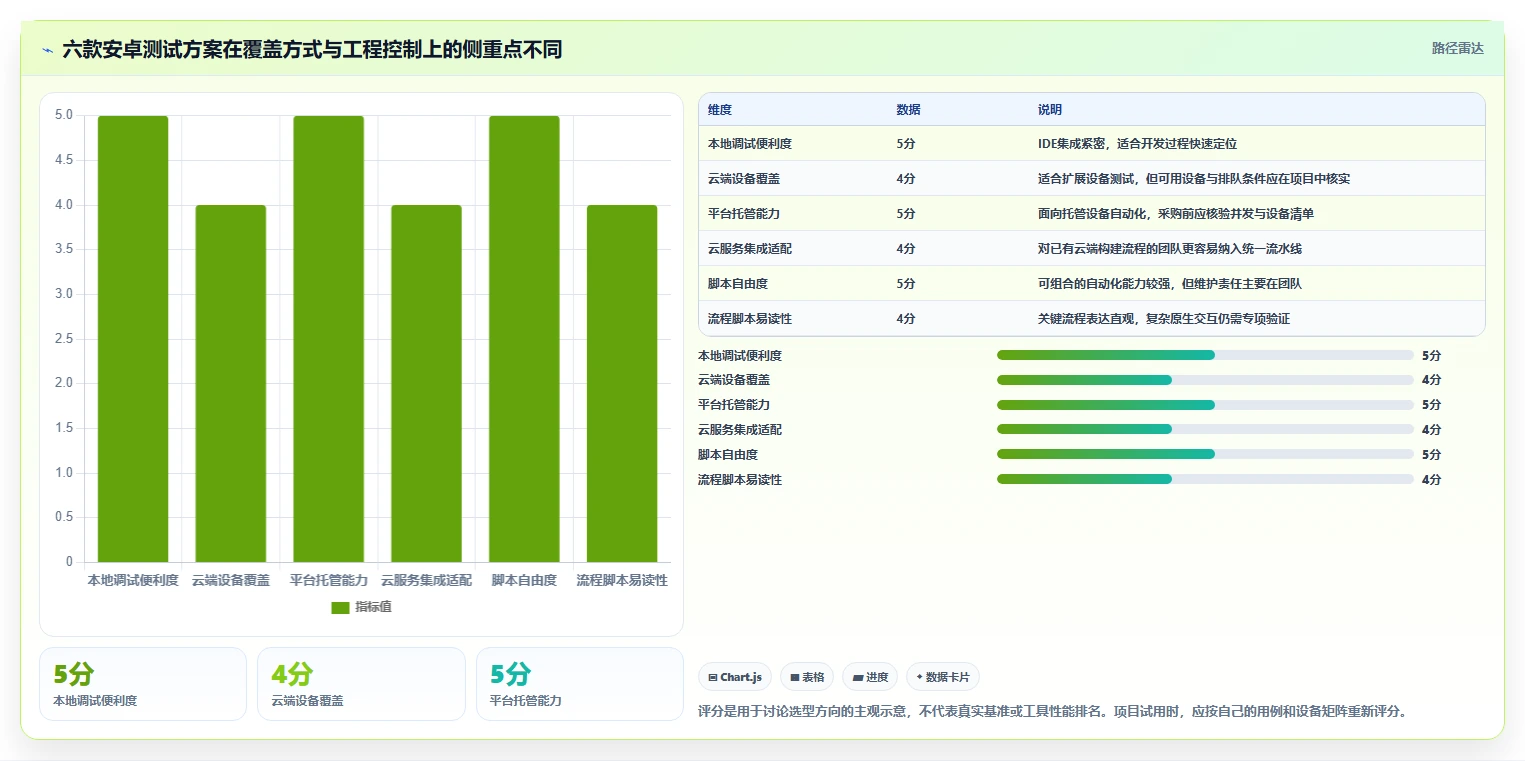Open the 路径雷达 link at top right
The height and width of the screenshot is (761, 1525).
pos(1457,48)
